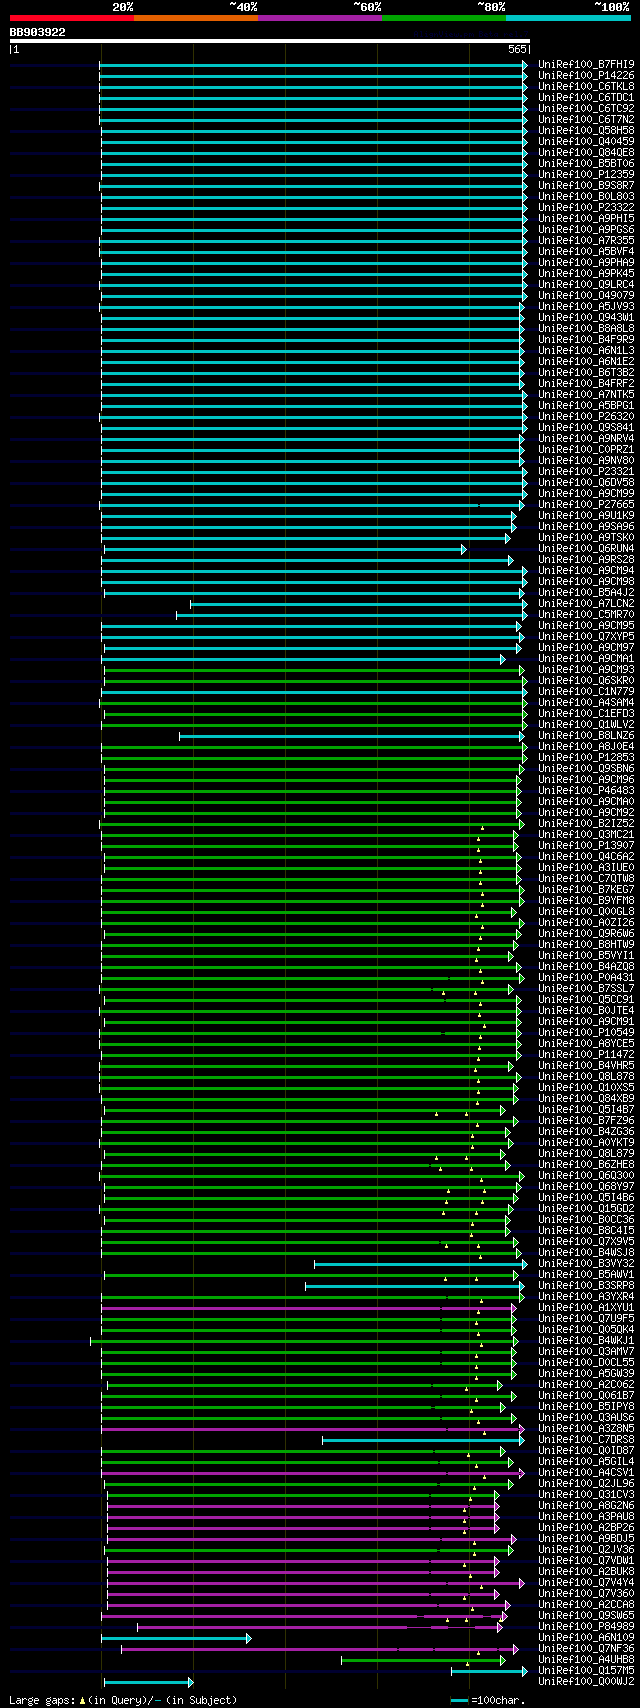
Task: Select label UniRef100_B8A8L8
Action: tap(586, 328)
